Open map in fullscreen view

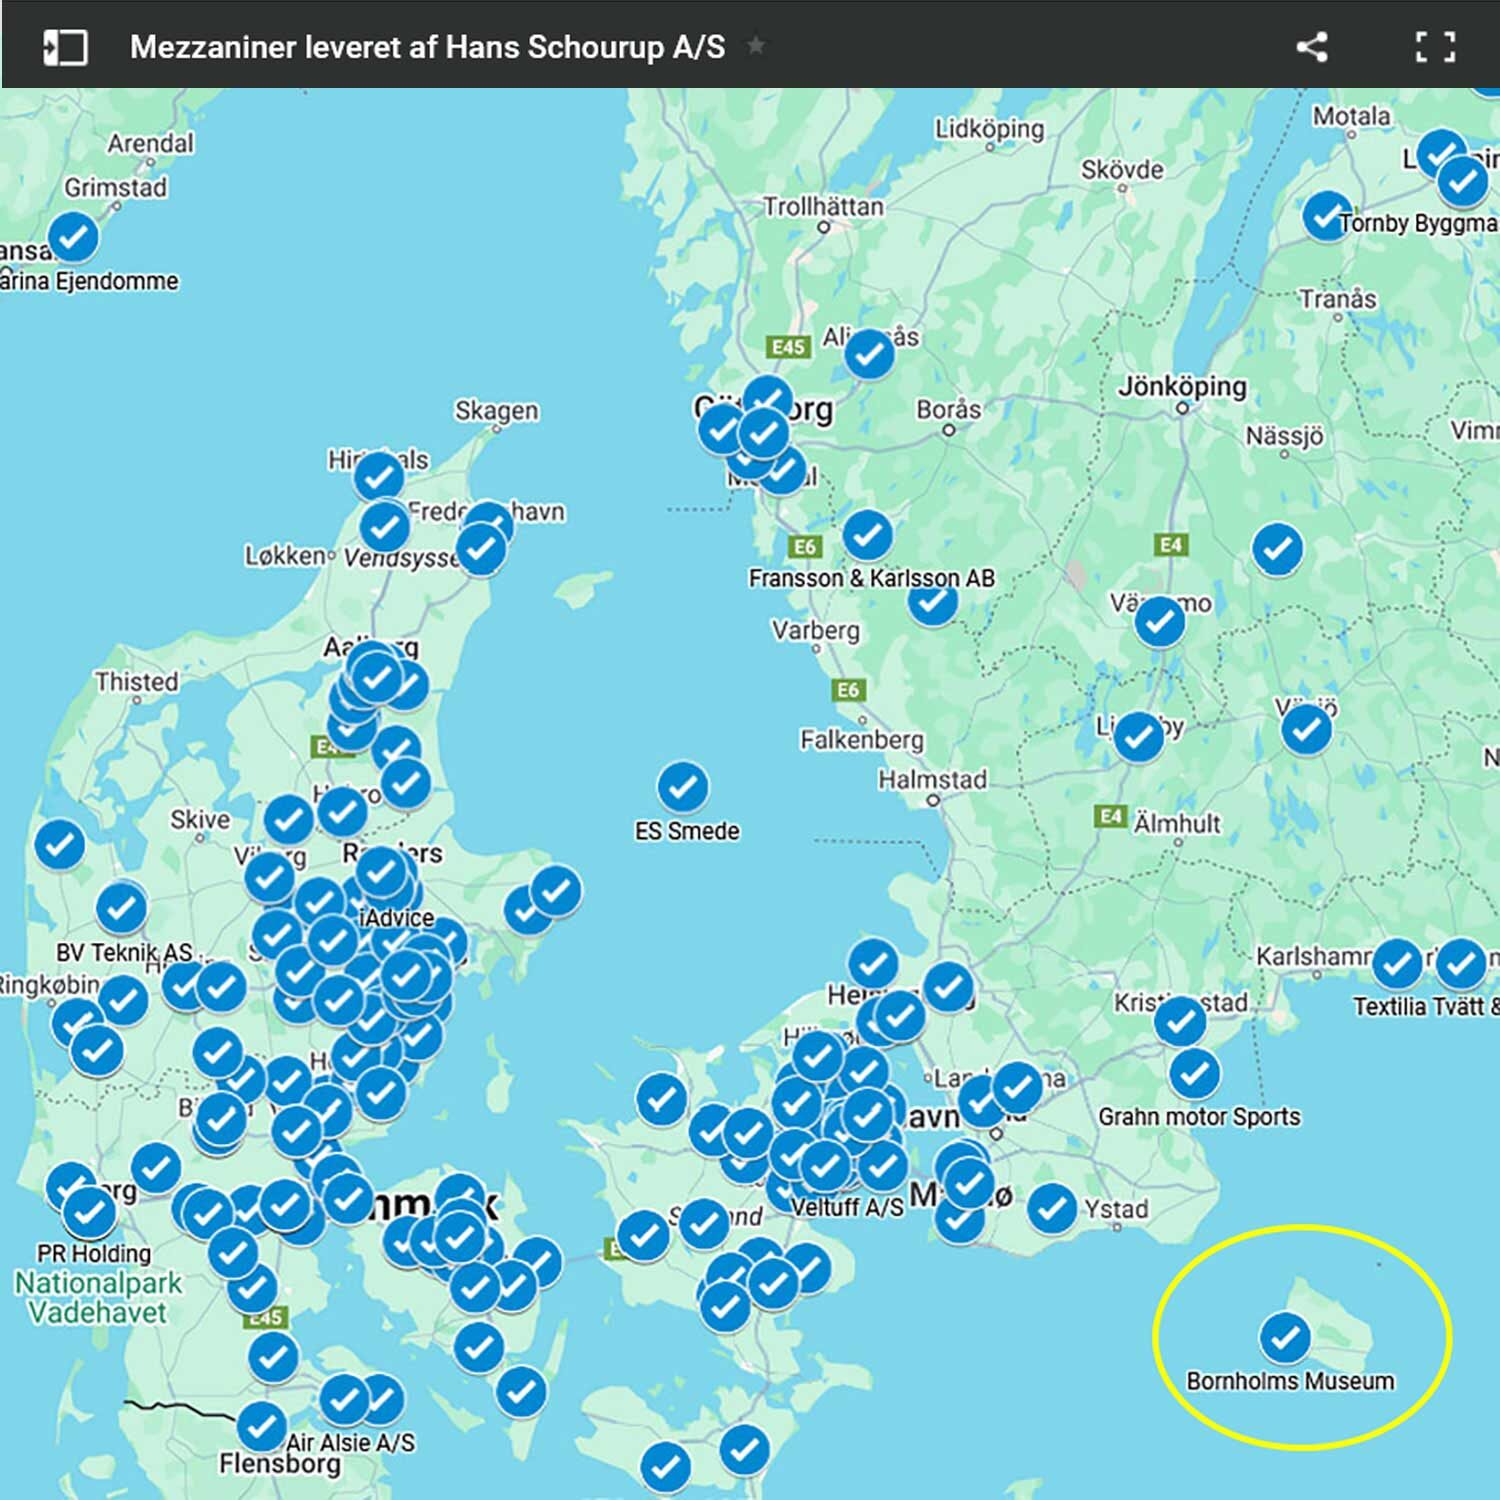pos(1434,47)
